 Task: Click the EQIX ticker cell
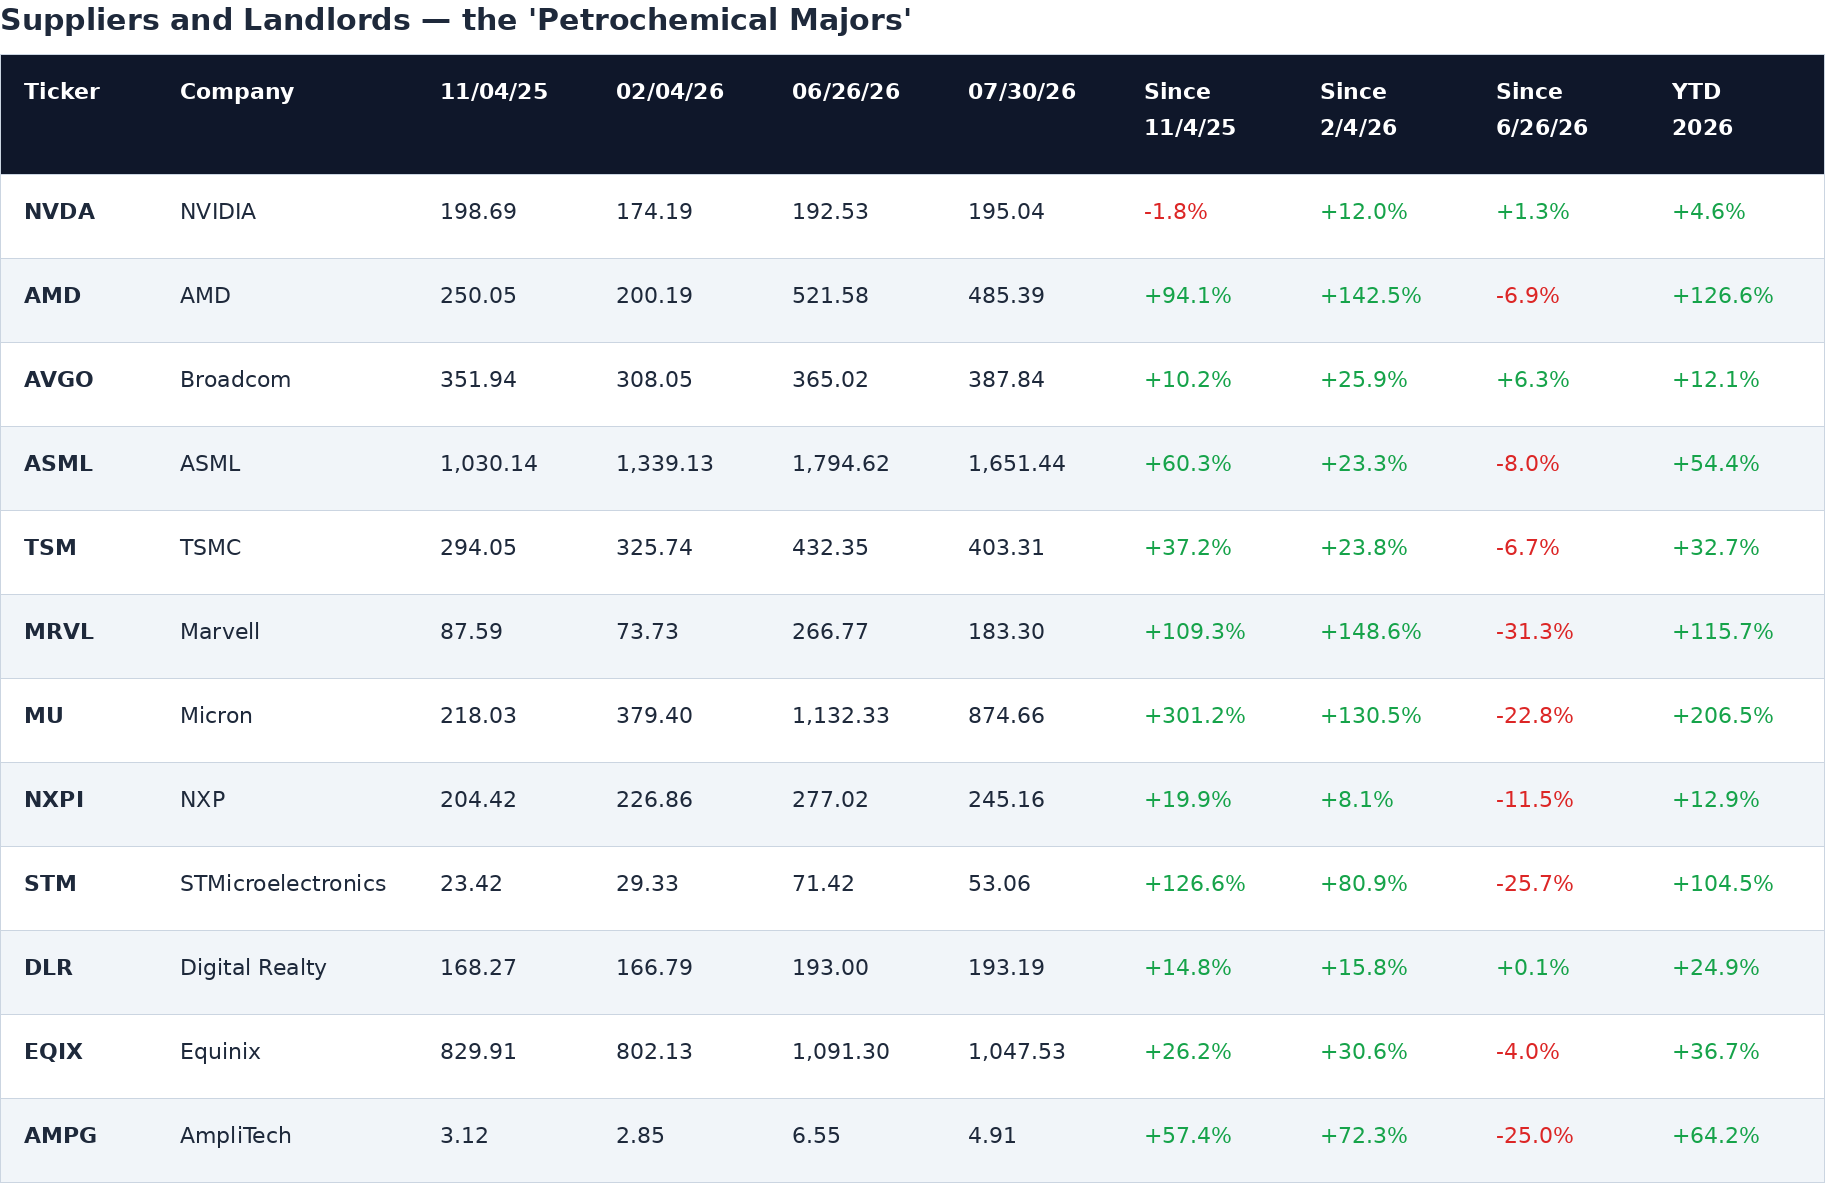(x=53, y=1052)
